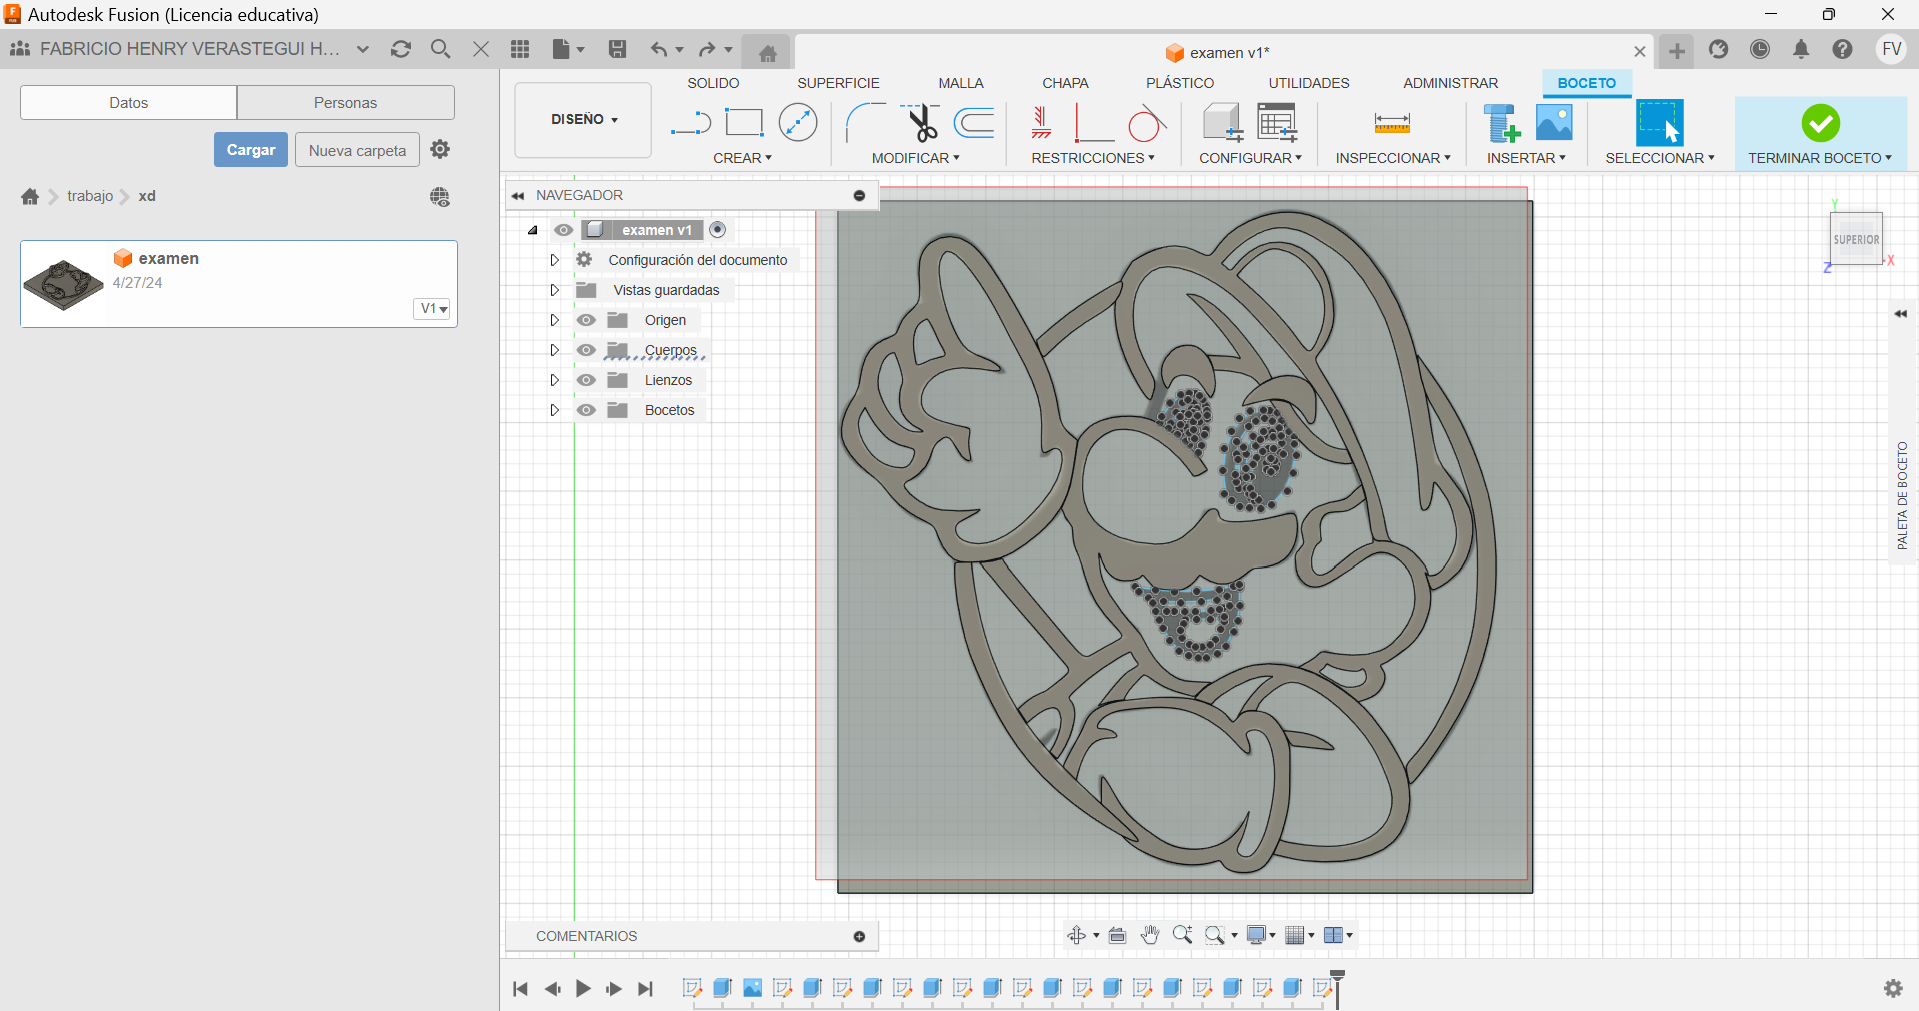This screenshot has height=1011, width=1919.
Task: Open the Help question mark menu
Action: 1842,49
